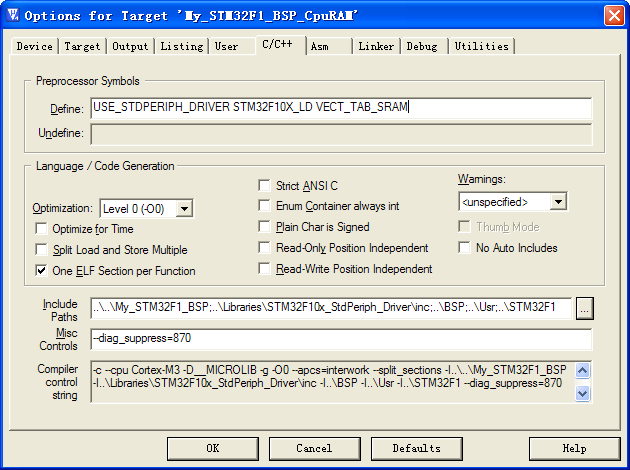Restore settings with the Defaults button

pos(417,448)
